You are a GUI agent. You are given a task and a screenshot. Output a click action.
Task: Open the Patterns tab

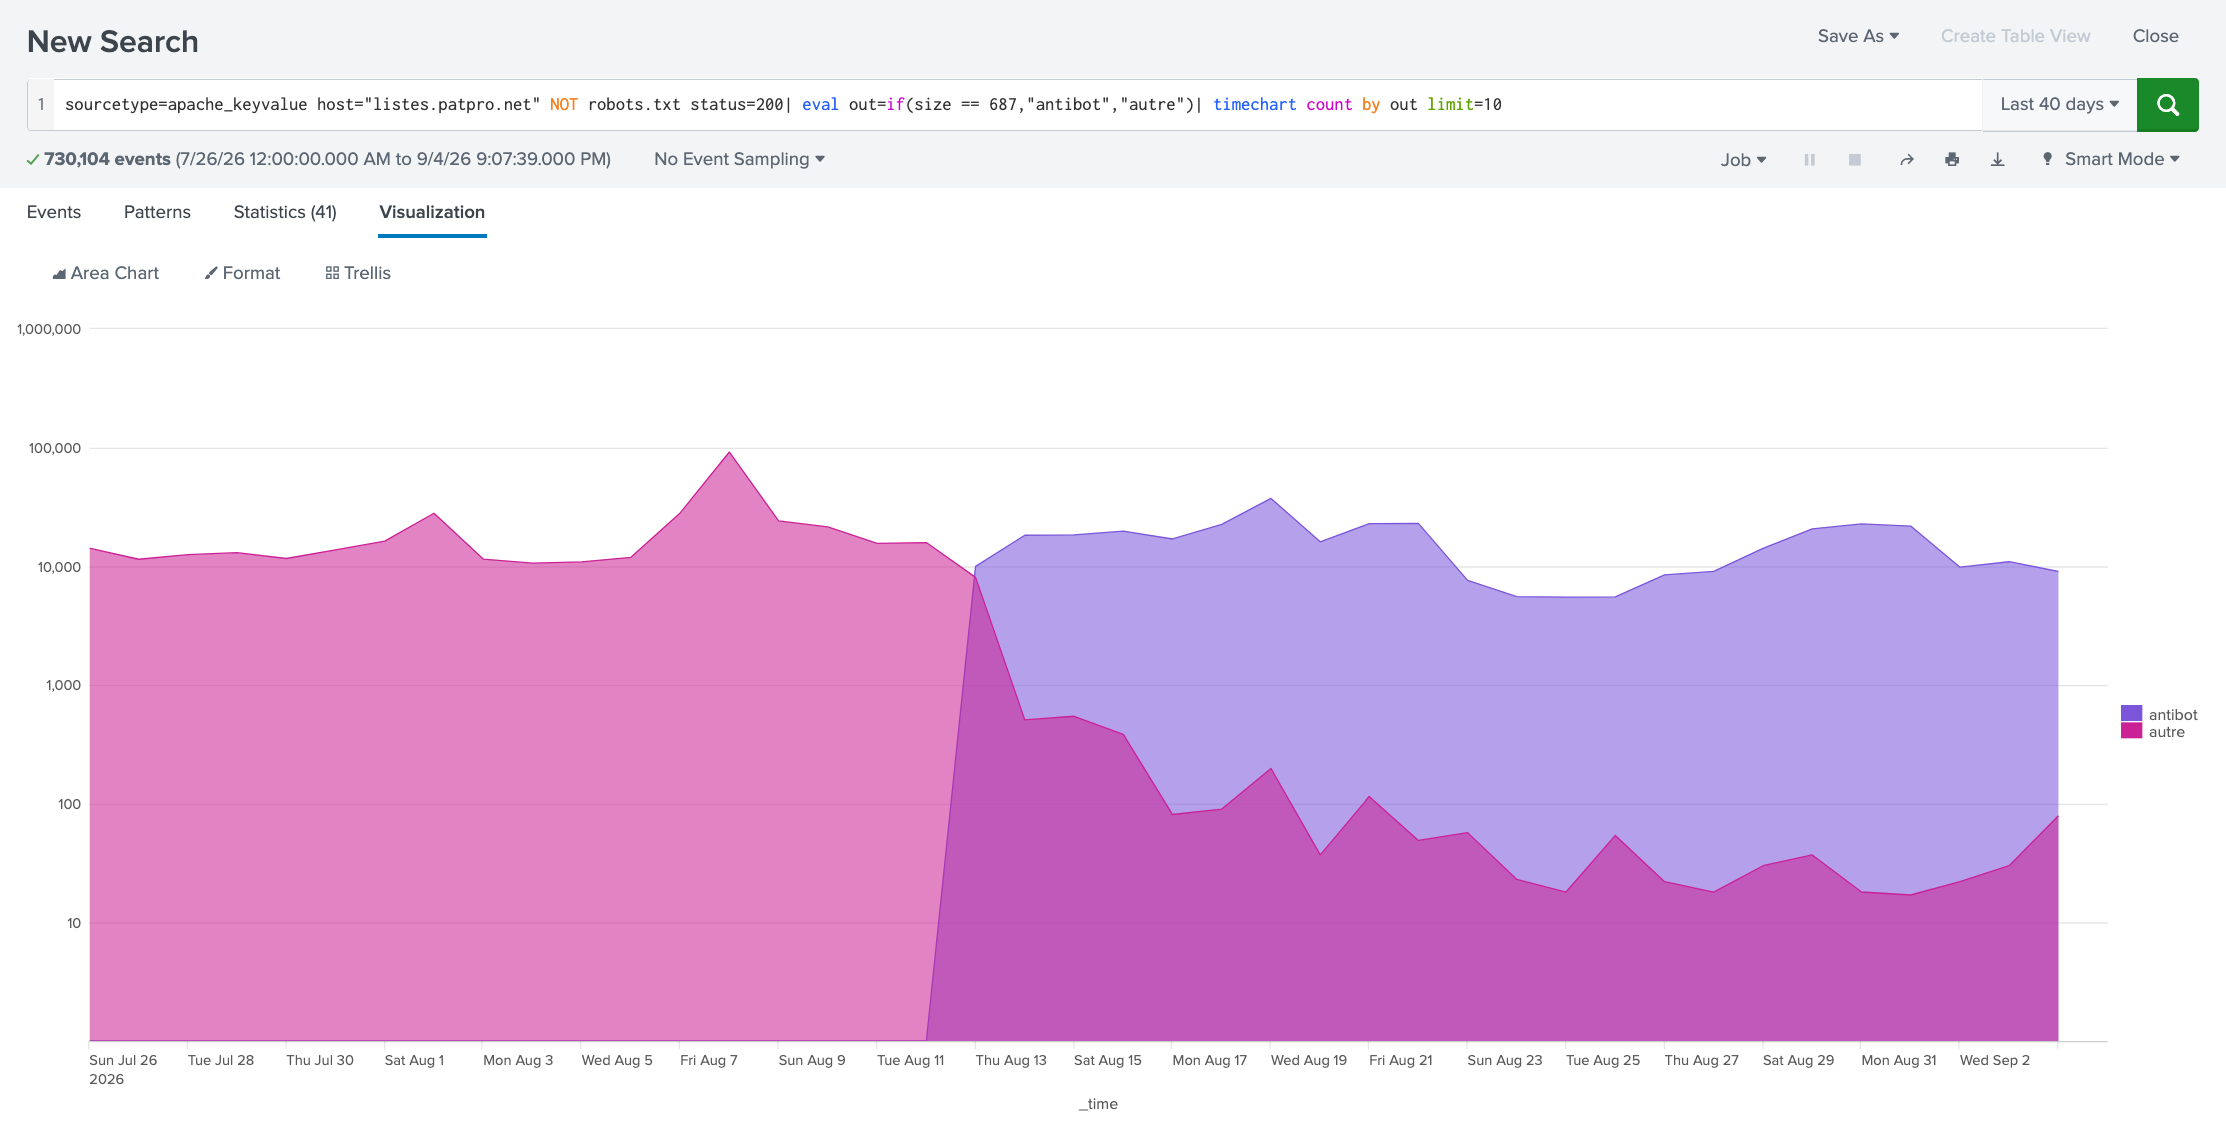[x=157, y=212]
